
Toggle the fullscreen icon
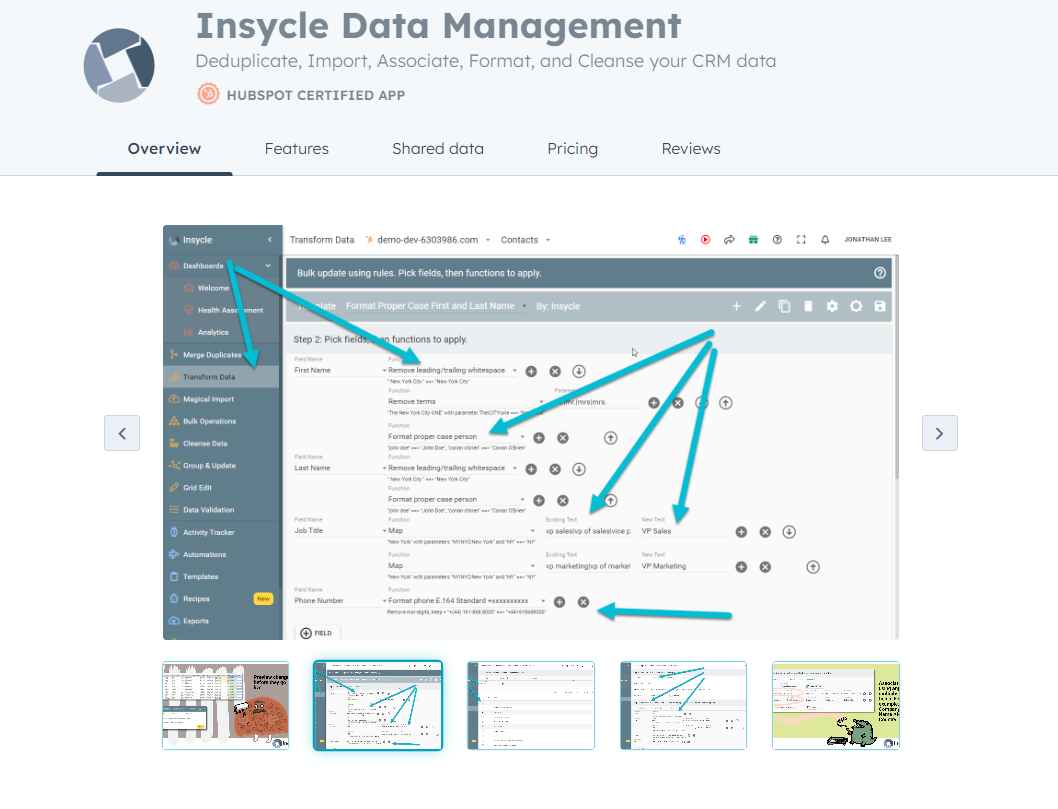[801, 240]
